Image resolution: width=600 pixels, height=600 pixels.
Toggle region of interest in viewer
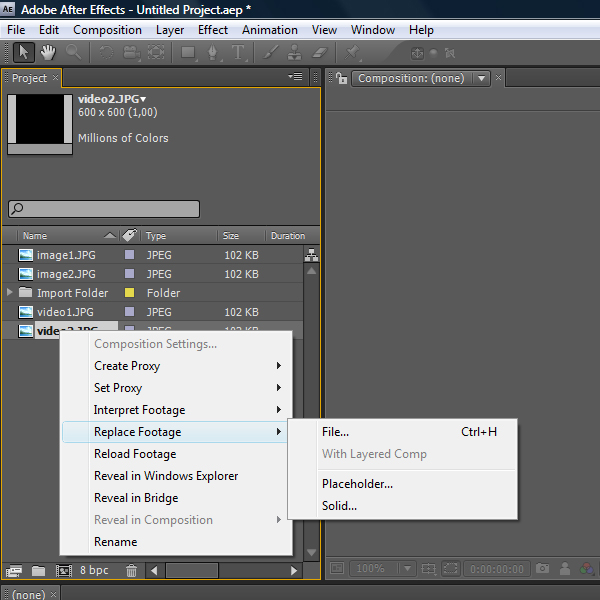pyautogui.click(x=450, y=568)
